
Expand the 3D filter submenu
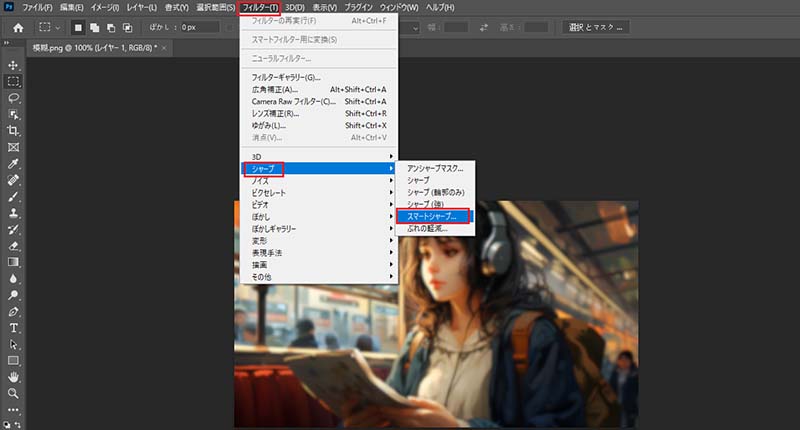tap(319, 157)
